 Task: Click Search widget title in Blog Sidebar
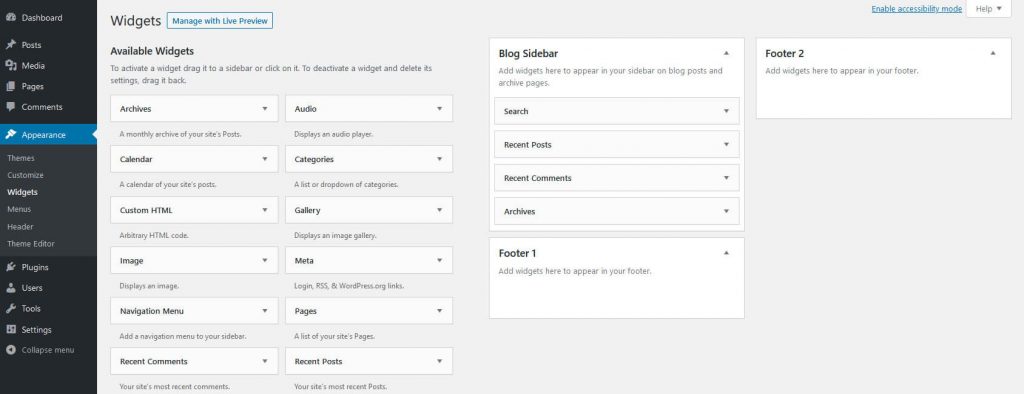point(516,111)
